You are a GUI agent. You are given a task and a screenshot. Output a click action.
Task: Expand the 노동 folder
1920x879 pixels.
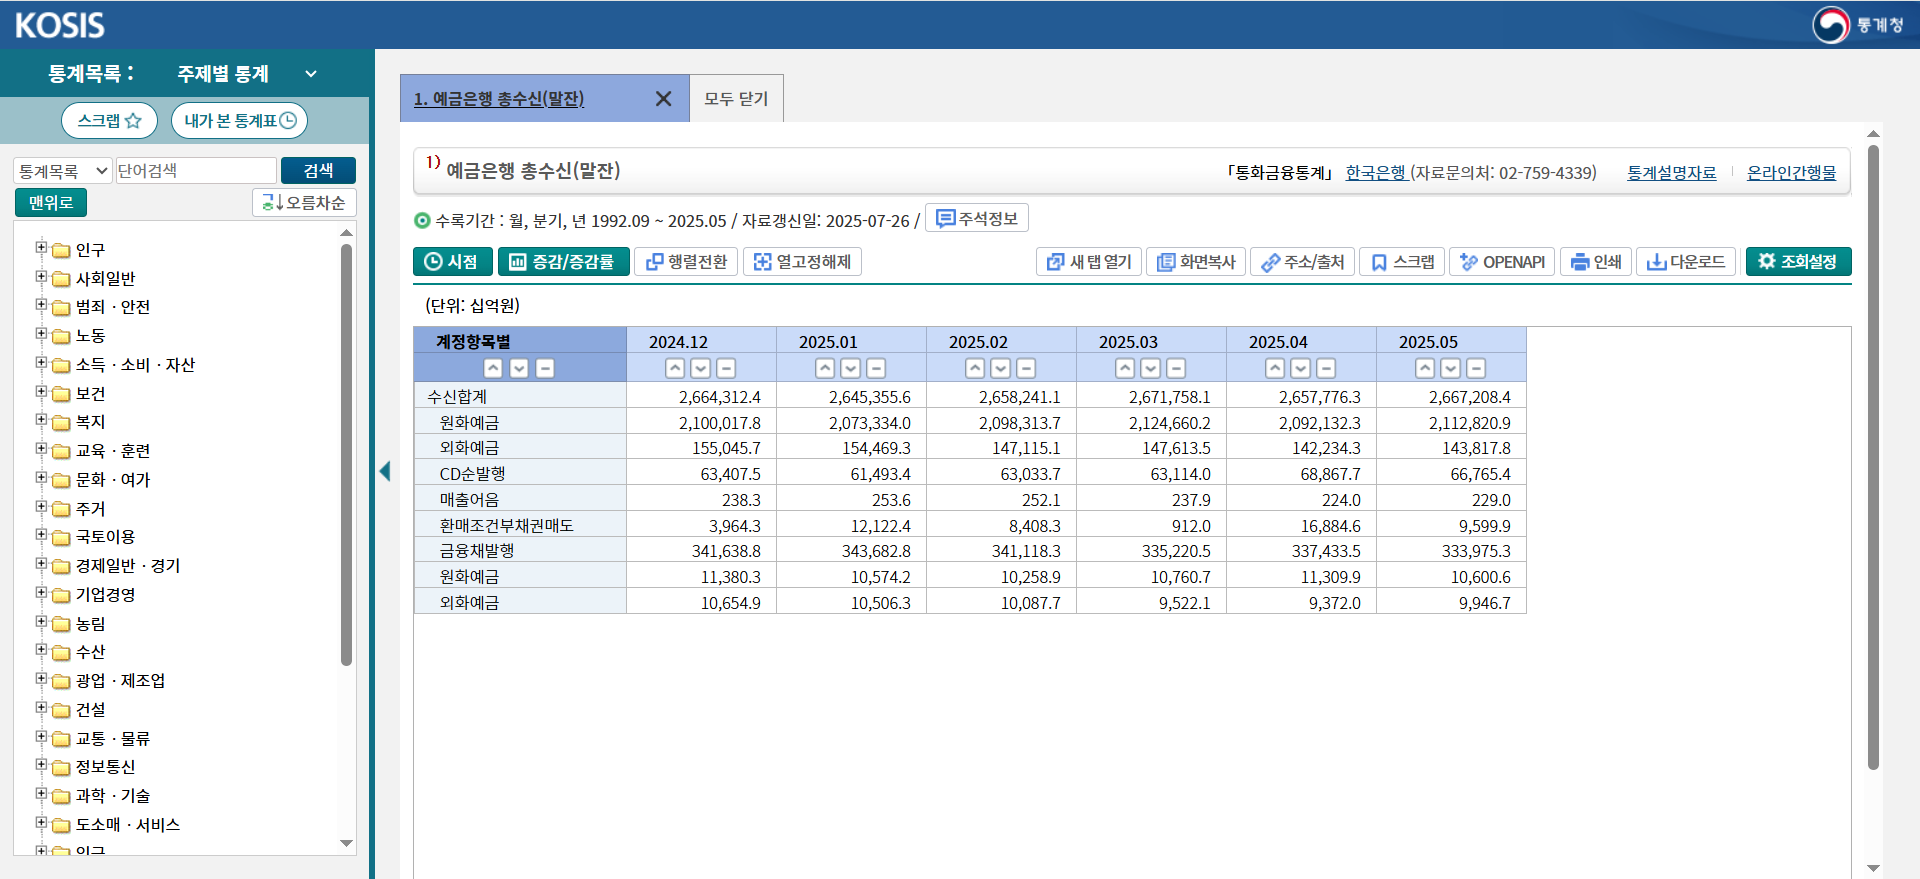[41, 333]
